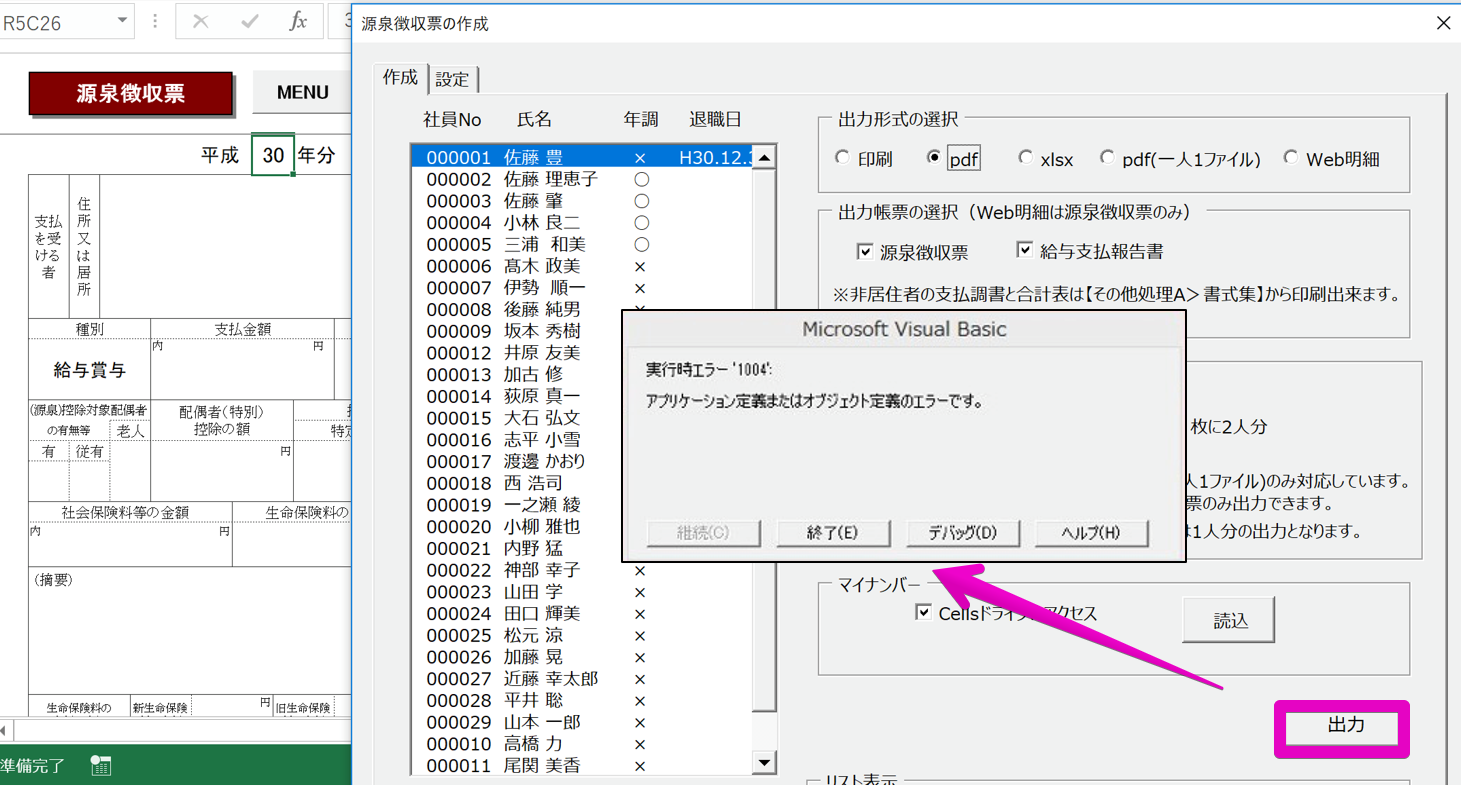The width and height of the screenshot is (1461, 788).
Task: Click the デバッグ(D) button
Action: 962,533
